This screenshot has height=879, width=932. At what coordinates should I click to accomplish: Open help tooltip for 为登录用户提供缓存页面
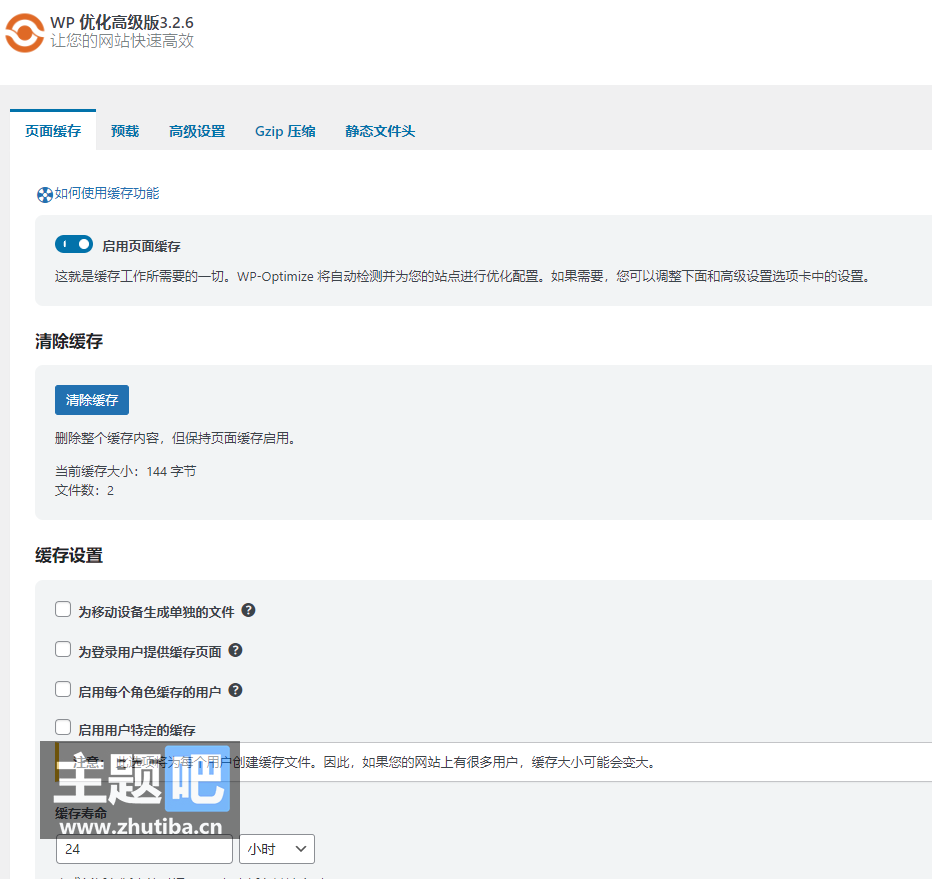[236, 650]
